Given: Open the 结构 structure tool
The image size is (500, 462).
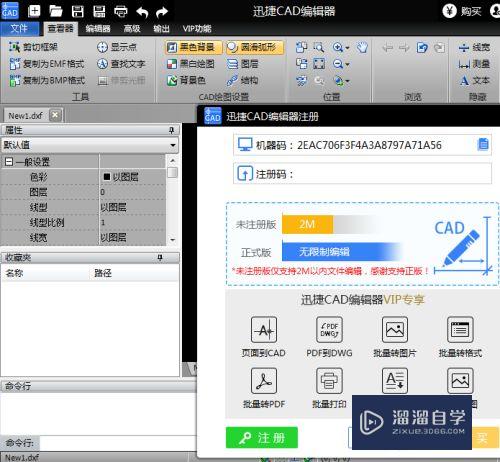Looking at the screenshot, I should (242, 80).
